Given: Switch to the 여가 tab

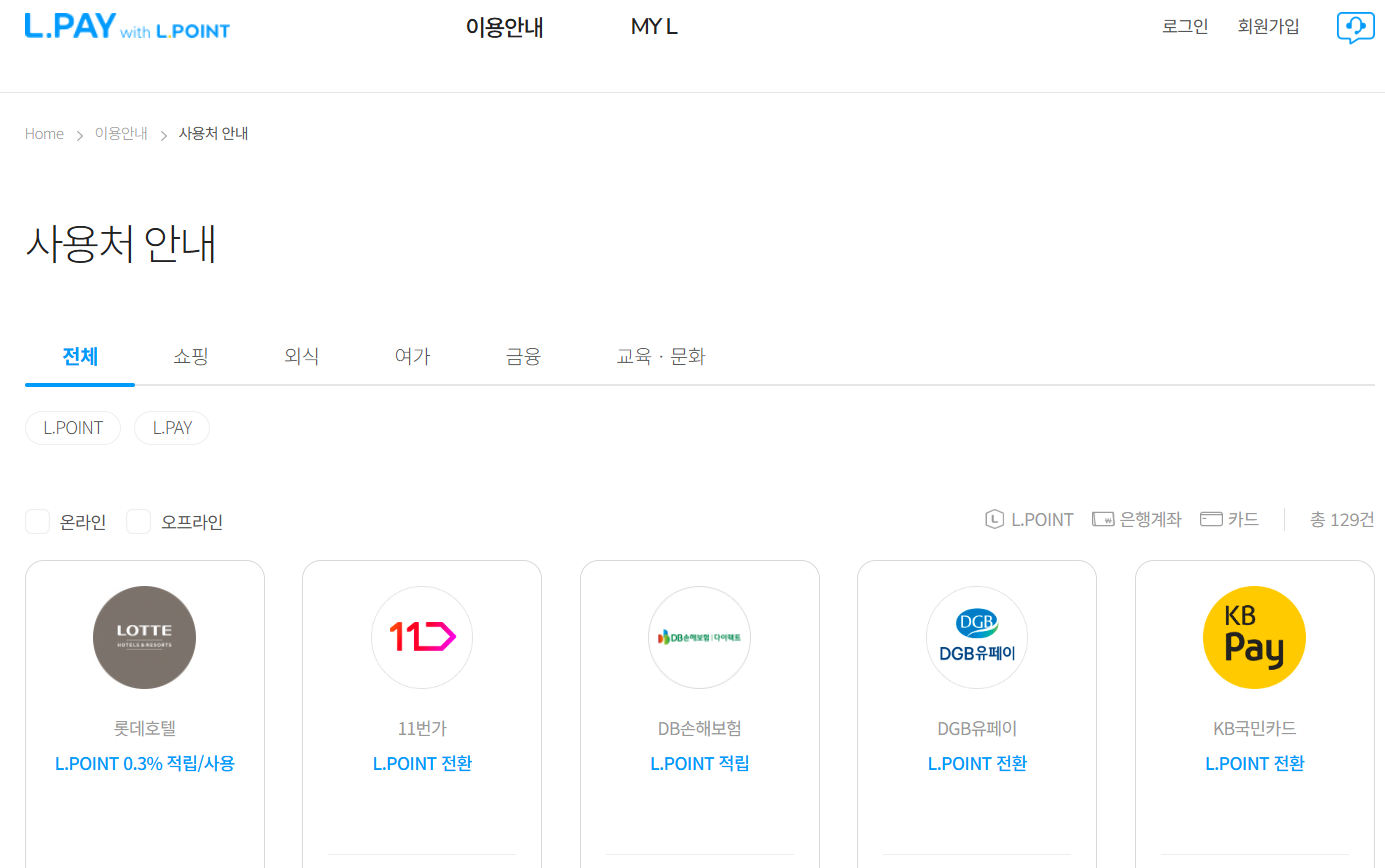Looking at the screenshot, I should point(412,357).
